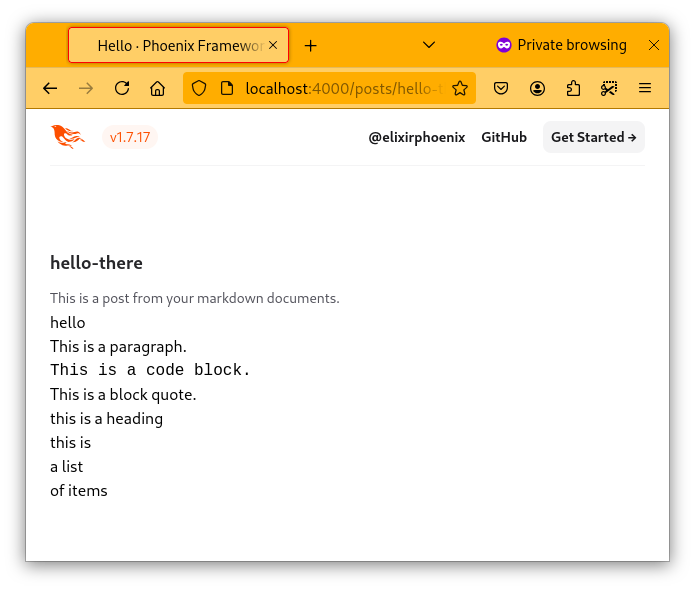Viewport: 695px width, 590px height.
Task: Close the Hello Phoenix Framework tab
Action: point(274,45)
